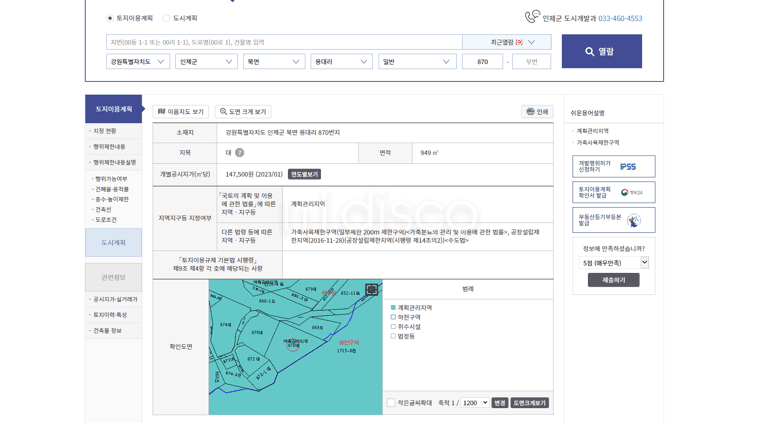Click the 부동산등기부등본 발급 banner
The image size is (760, 423).
[x=614, y=220]
